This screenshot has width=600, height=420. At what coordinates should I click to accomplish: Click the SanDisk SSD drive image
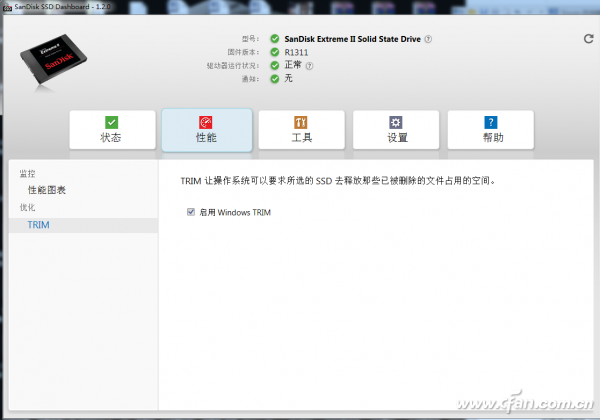click(54, 59)
